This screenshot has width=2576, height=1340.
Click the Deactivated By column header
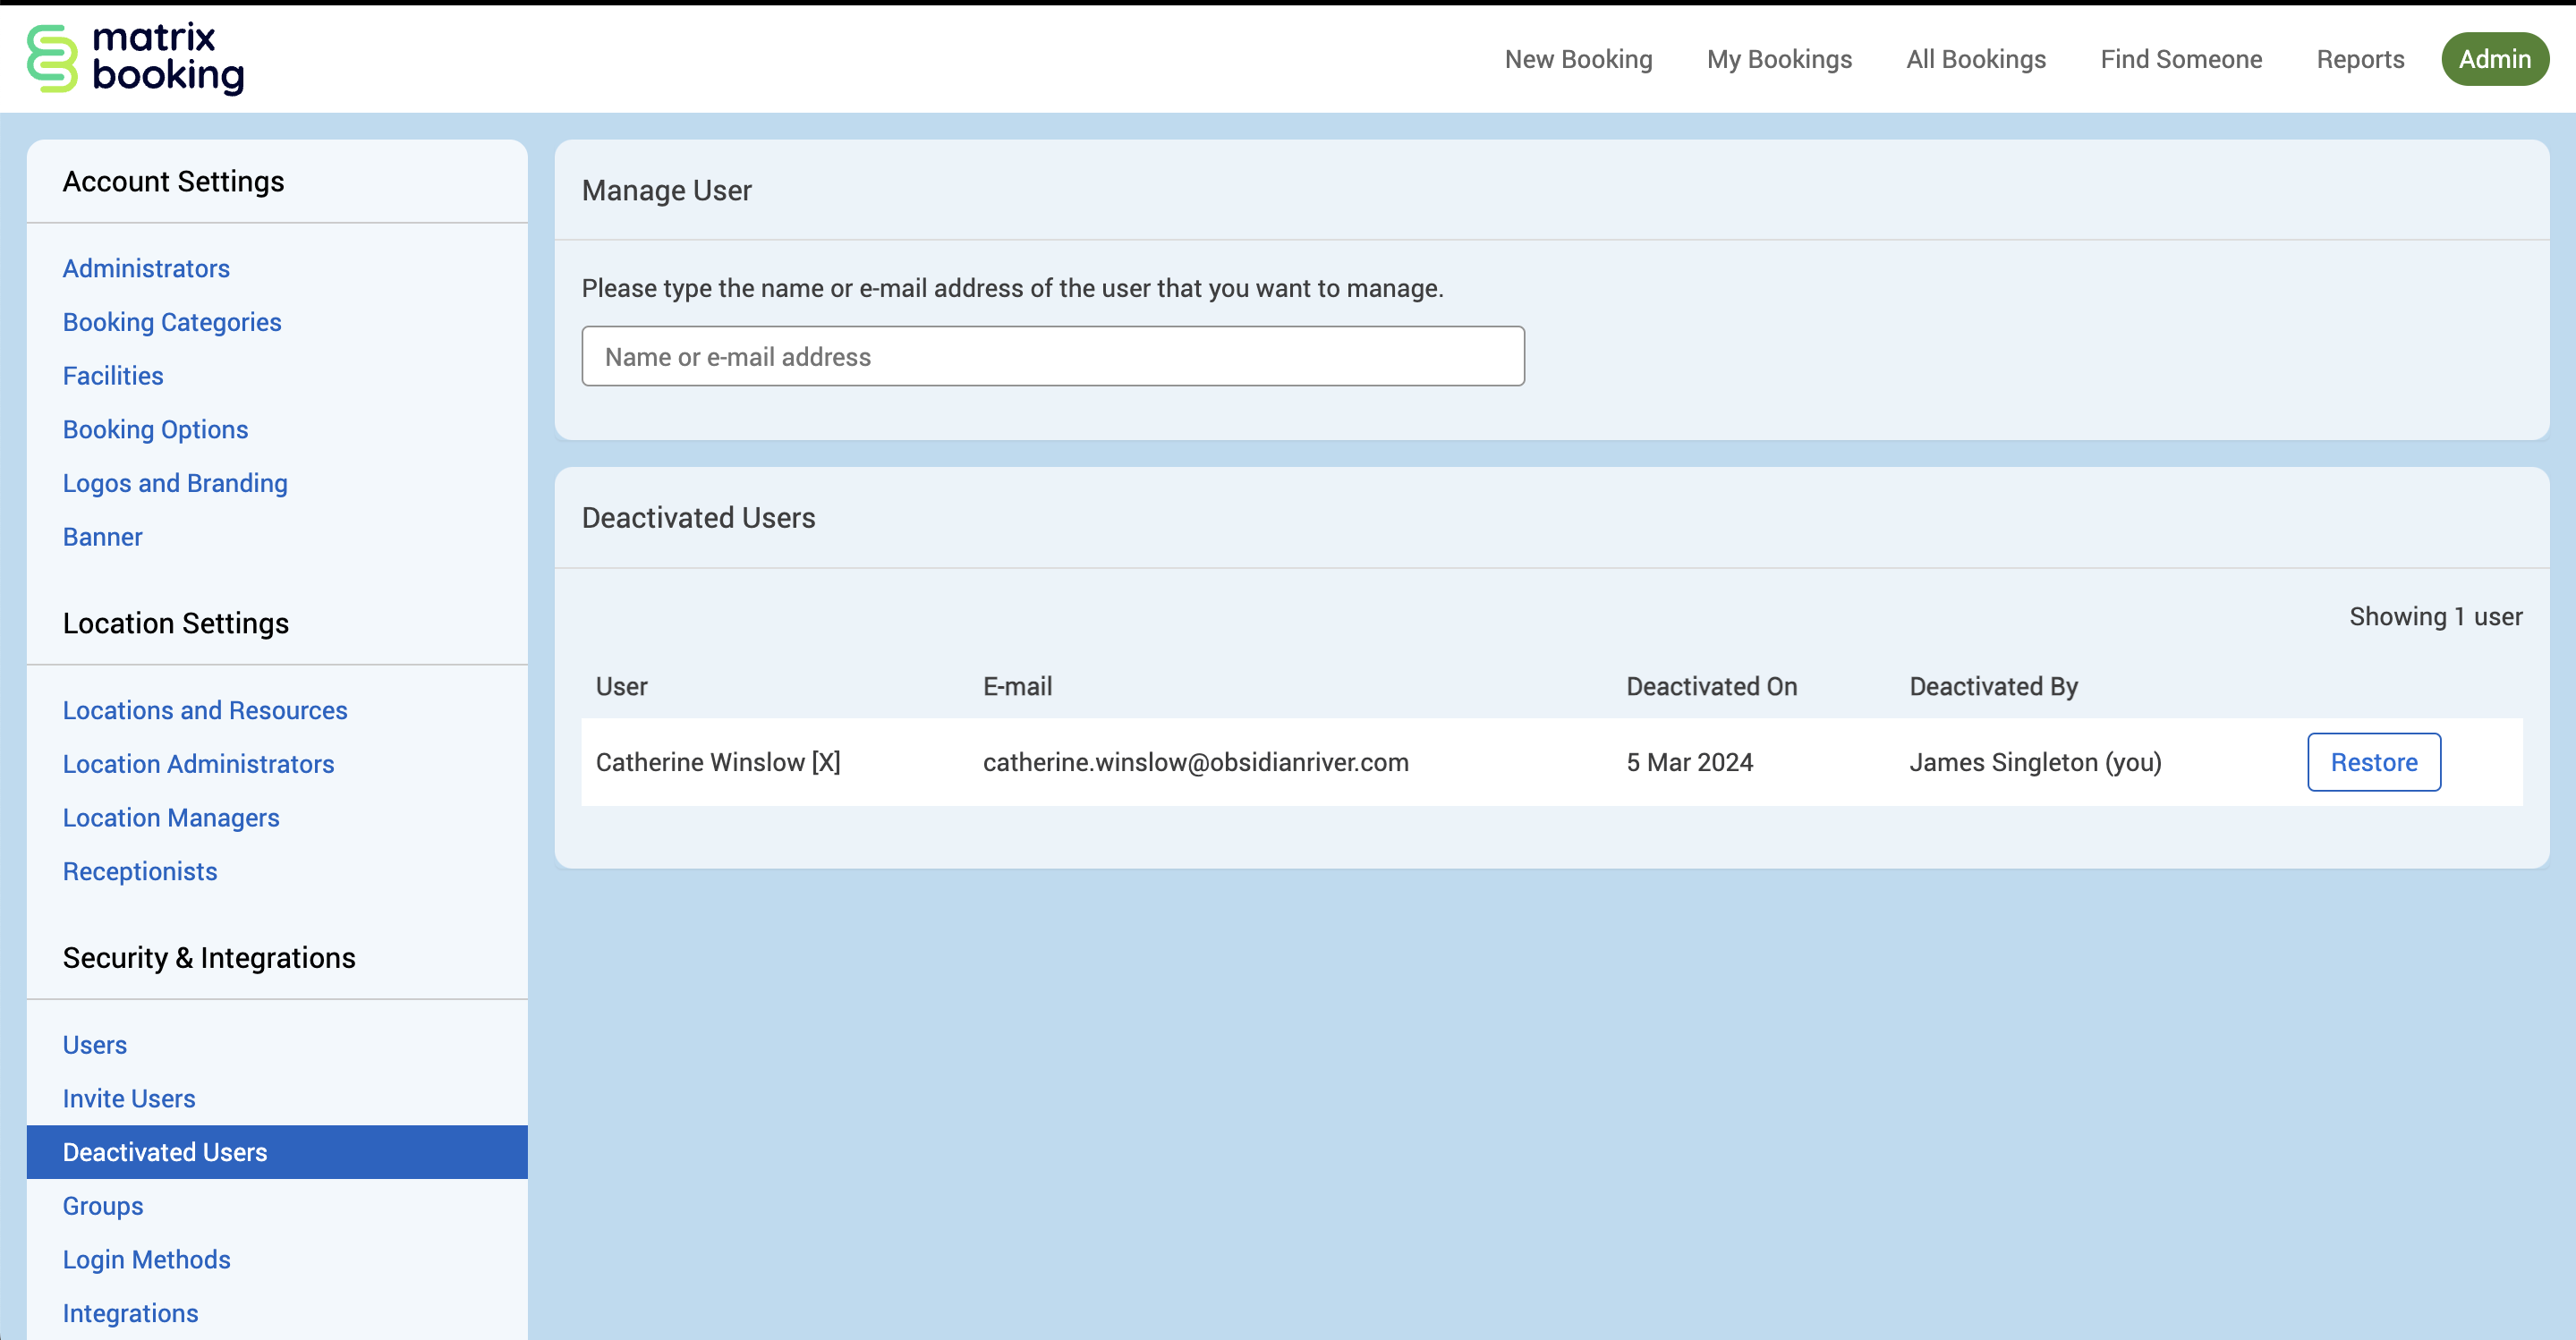(1993, 686)
